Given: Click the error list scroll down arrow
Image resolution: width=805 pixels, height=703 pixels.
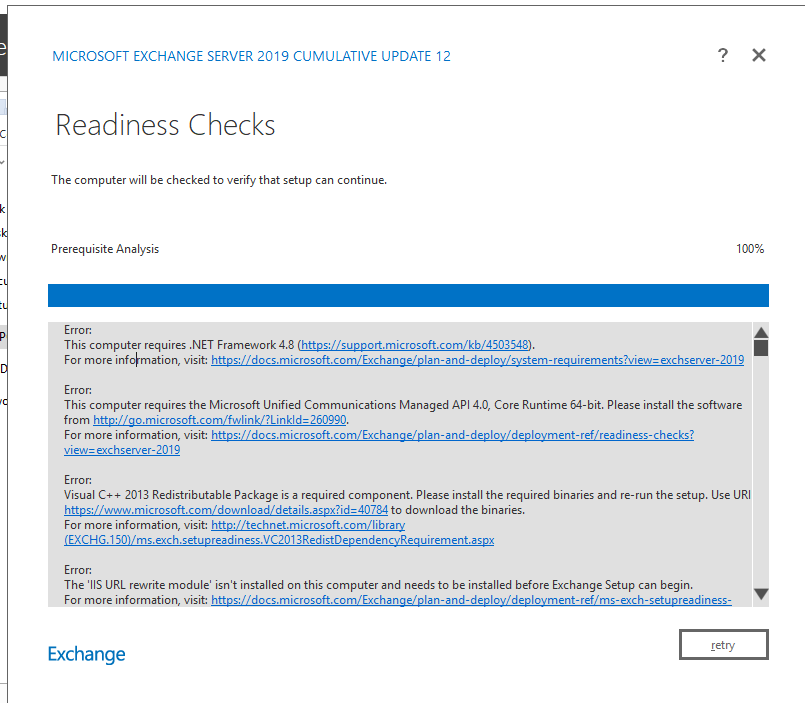Looking at the screenshot, I should click(761, 595).
